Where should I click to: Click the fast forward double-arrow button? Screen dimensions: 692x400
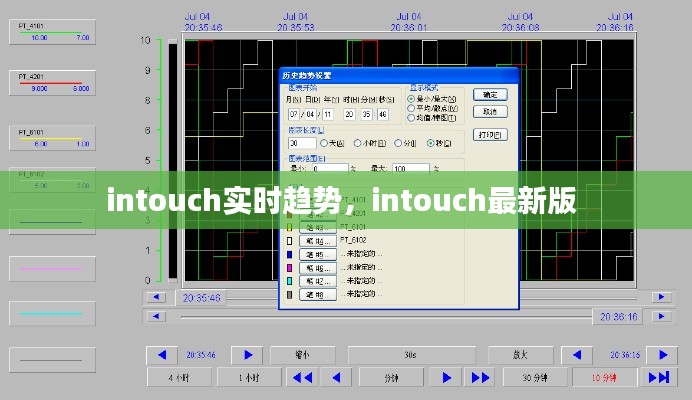coord(481,377)
